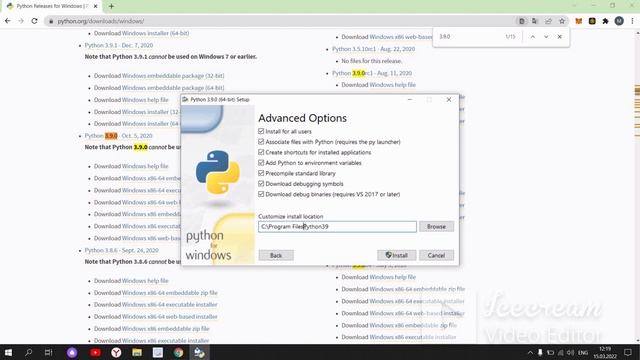Click the Customize install location field
Screen dimensions: 640x360
337,227
